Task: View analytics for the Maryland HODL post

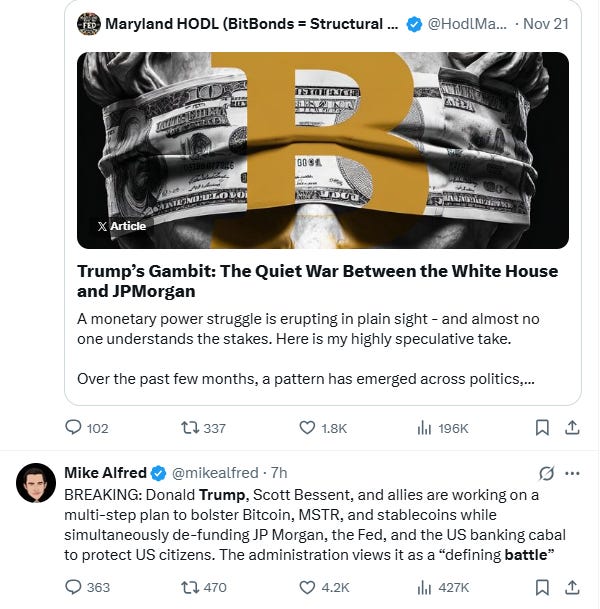Action: (x=424, y=428)
